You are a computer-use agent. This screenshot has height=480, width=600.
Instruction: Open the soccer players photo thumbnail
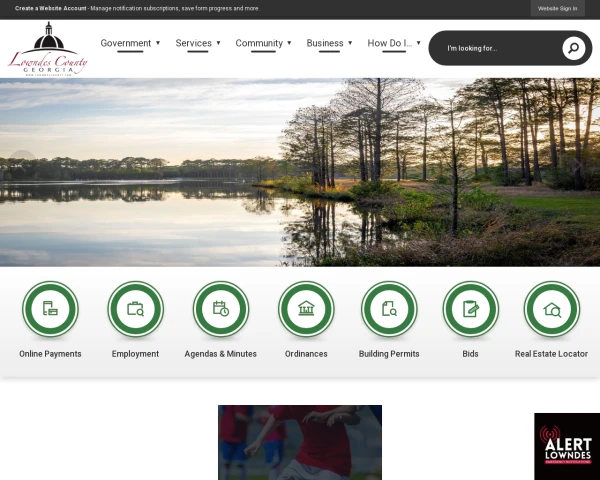[x=300, y=441]
